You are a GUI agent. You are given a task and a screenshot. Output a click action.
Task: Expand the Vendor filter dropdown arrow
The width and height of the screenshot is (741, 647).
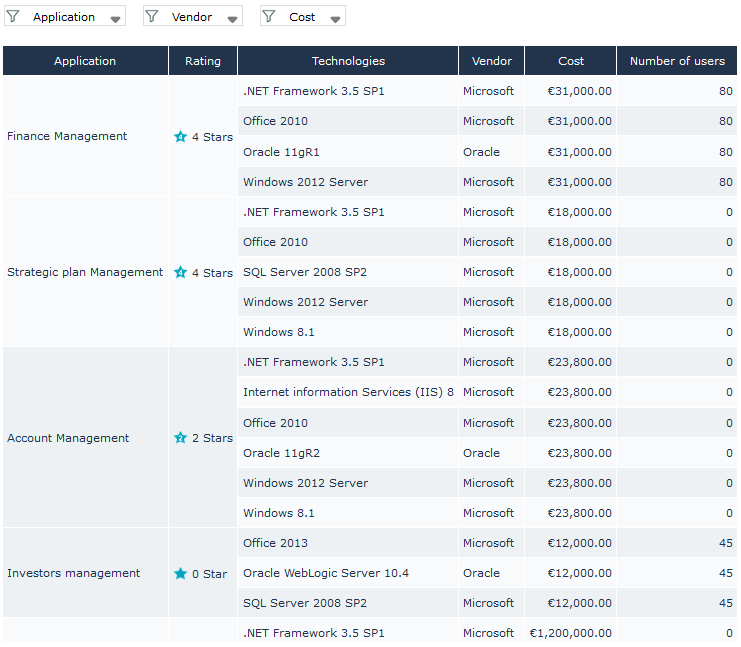232,18
